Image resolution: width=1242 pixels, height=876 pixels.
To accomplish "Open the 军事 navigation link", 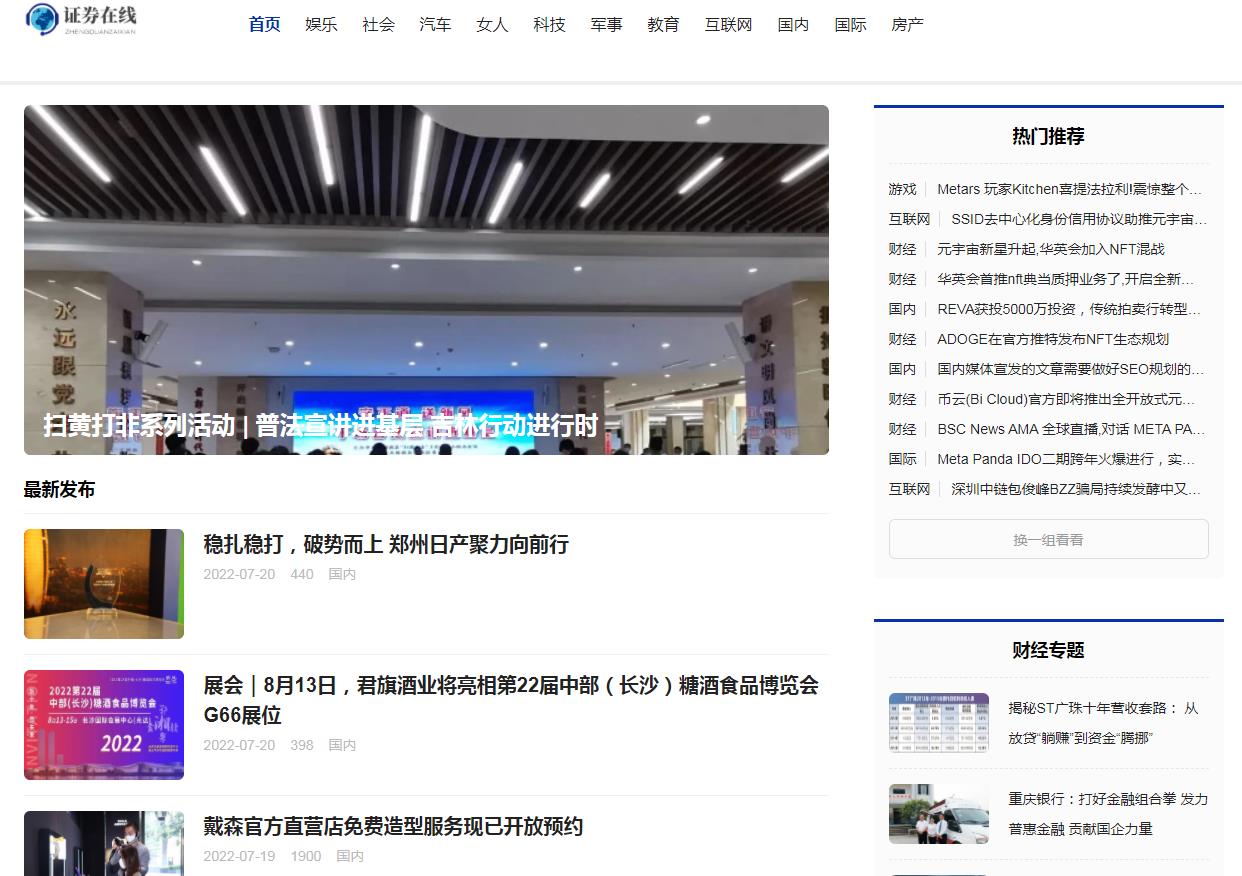I will [607, 25].
